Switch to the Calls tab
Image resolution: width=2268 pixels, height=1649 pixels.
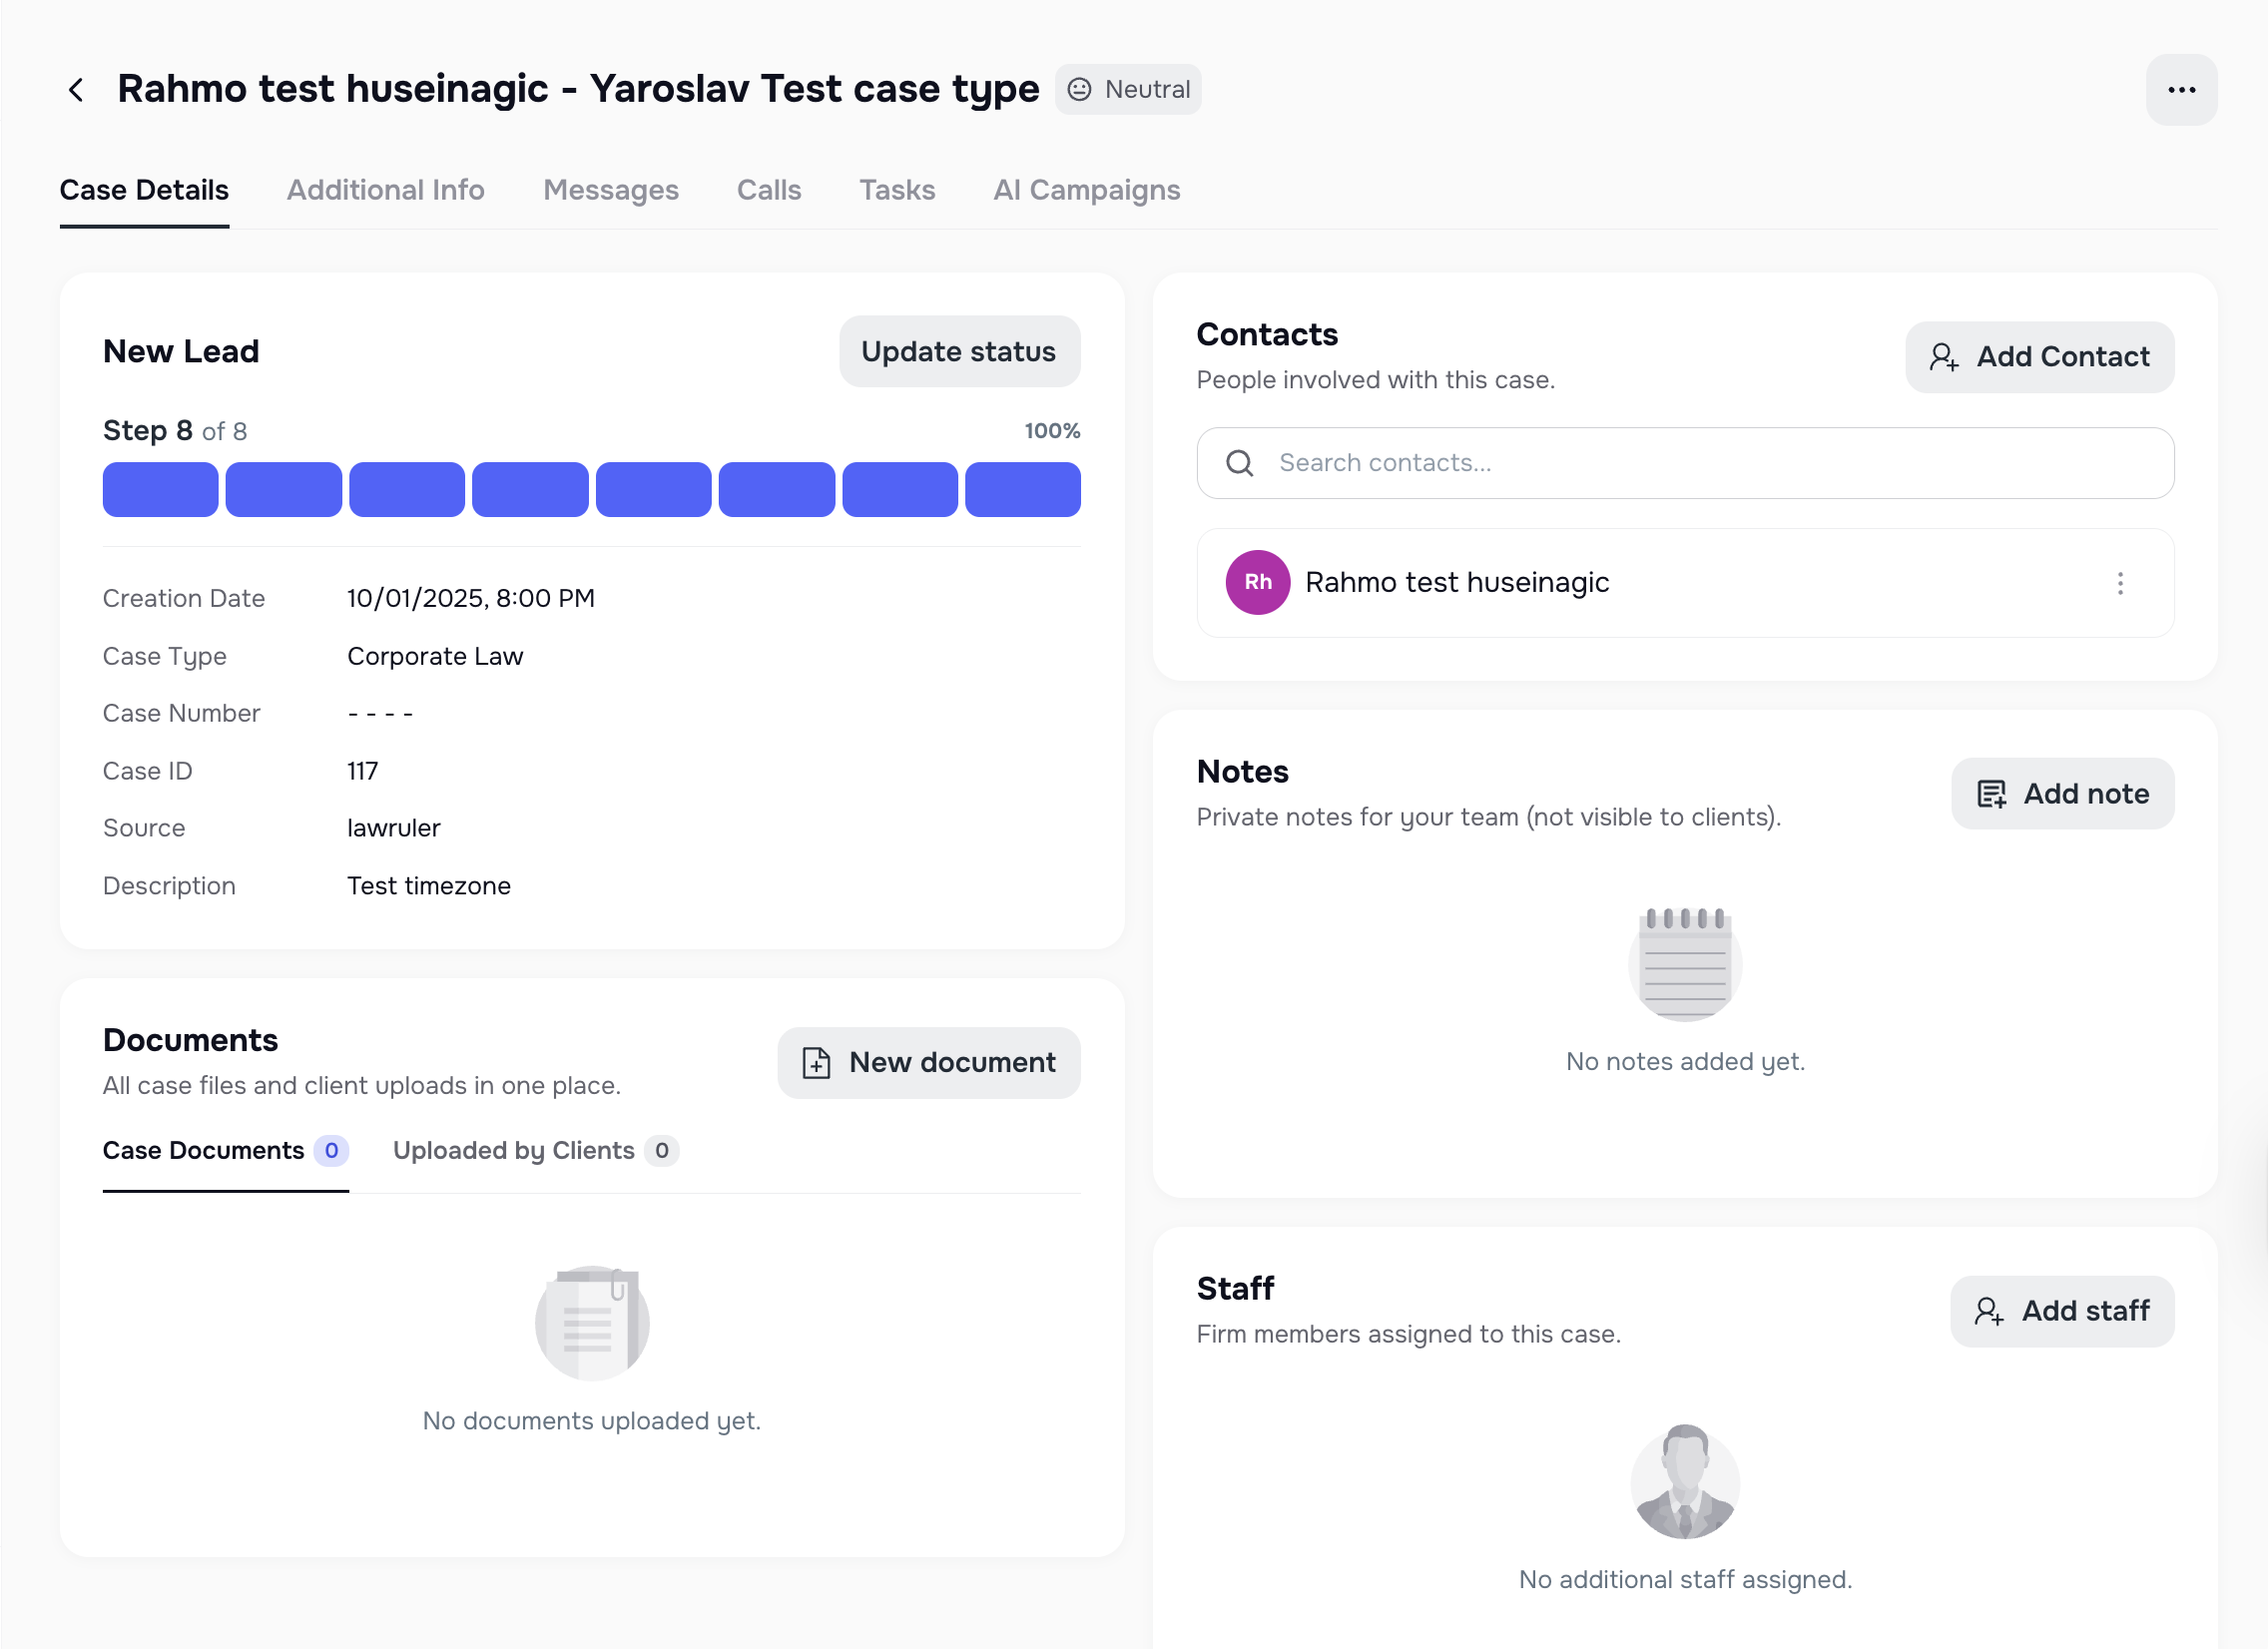tap(768, 190)
